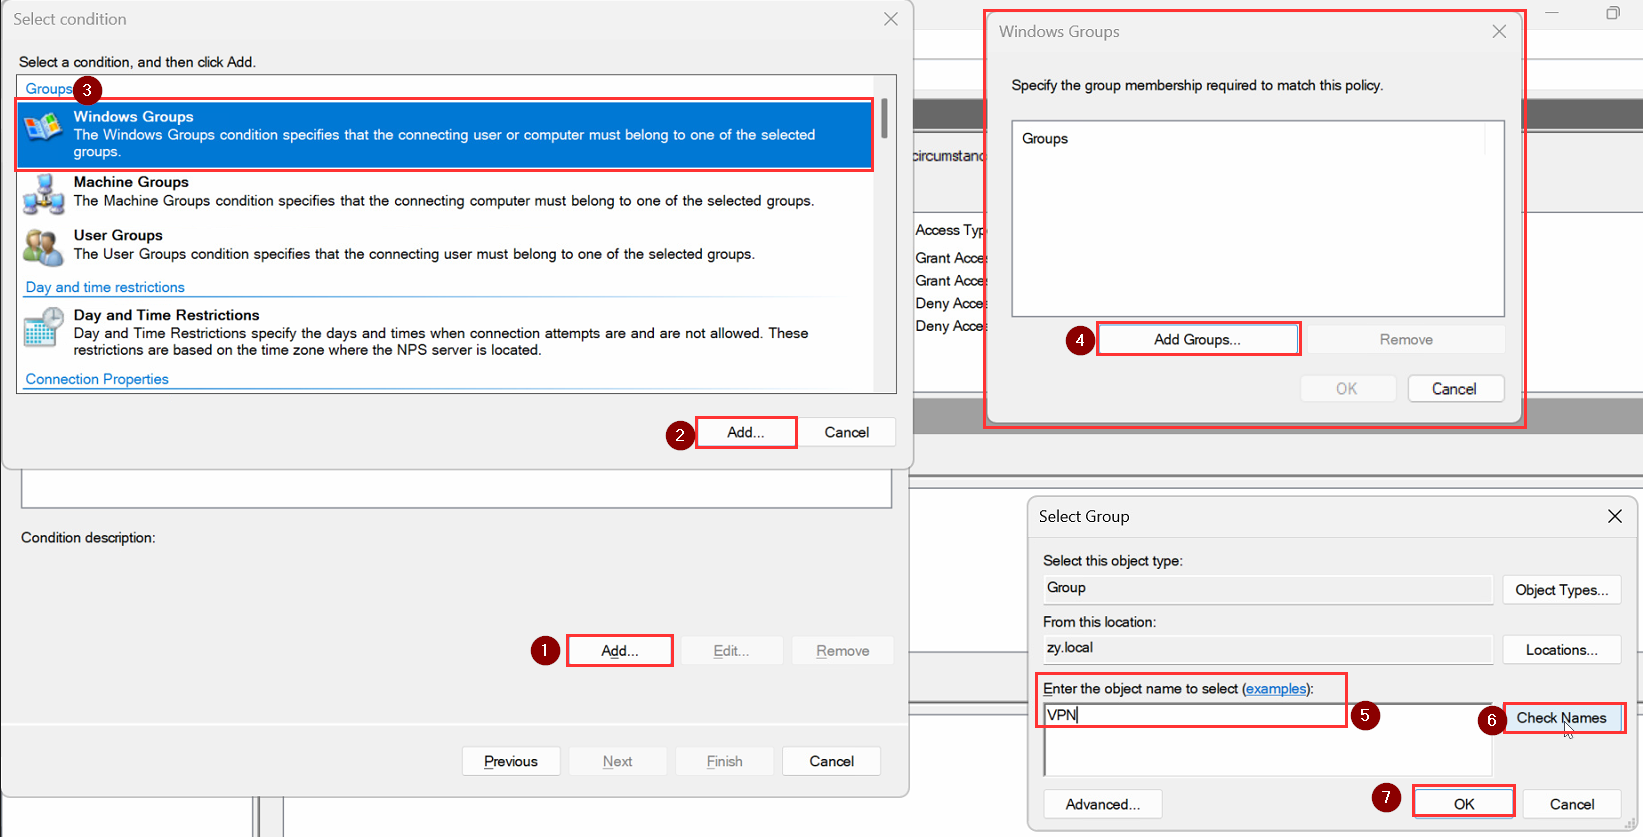Select the Windows Groups condition icon
This screenshot has height=837, width=1643.
pos(43,127)
